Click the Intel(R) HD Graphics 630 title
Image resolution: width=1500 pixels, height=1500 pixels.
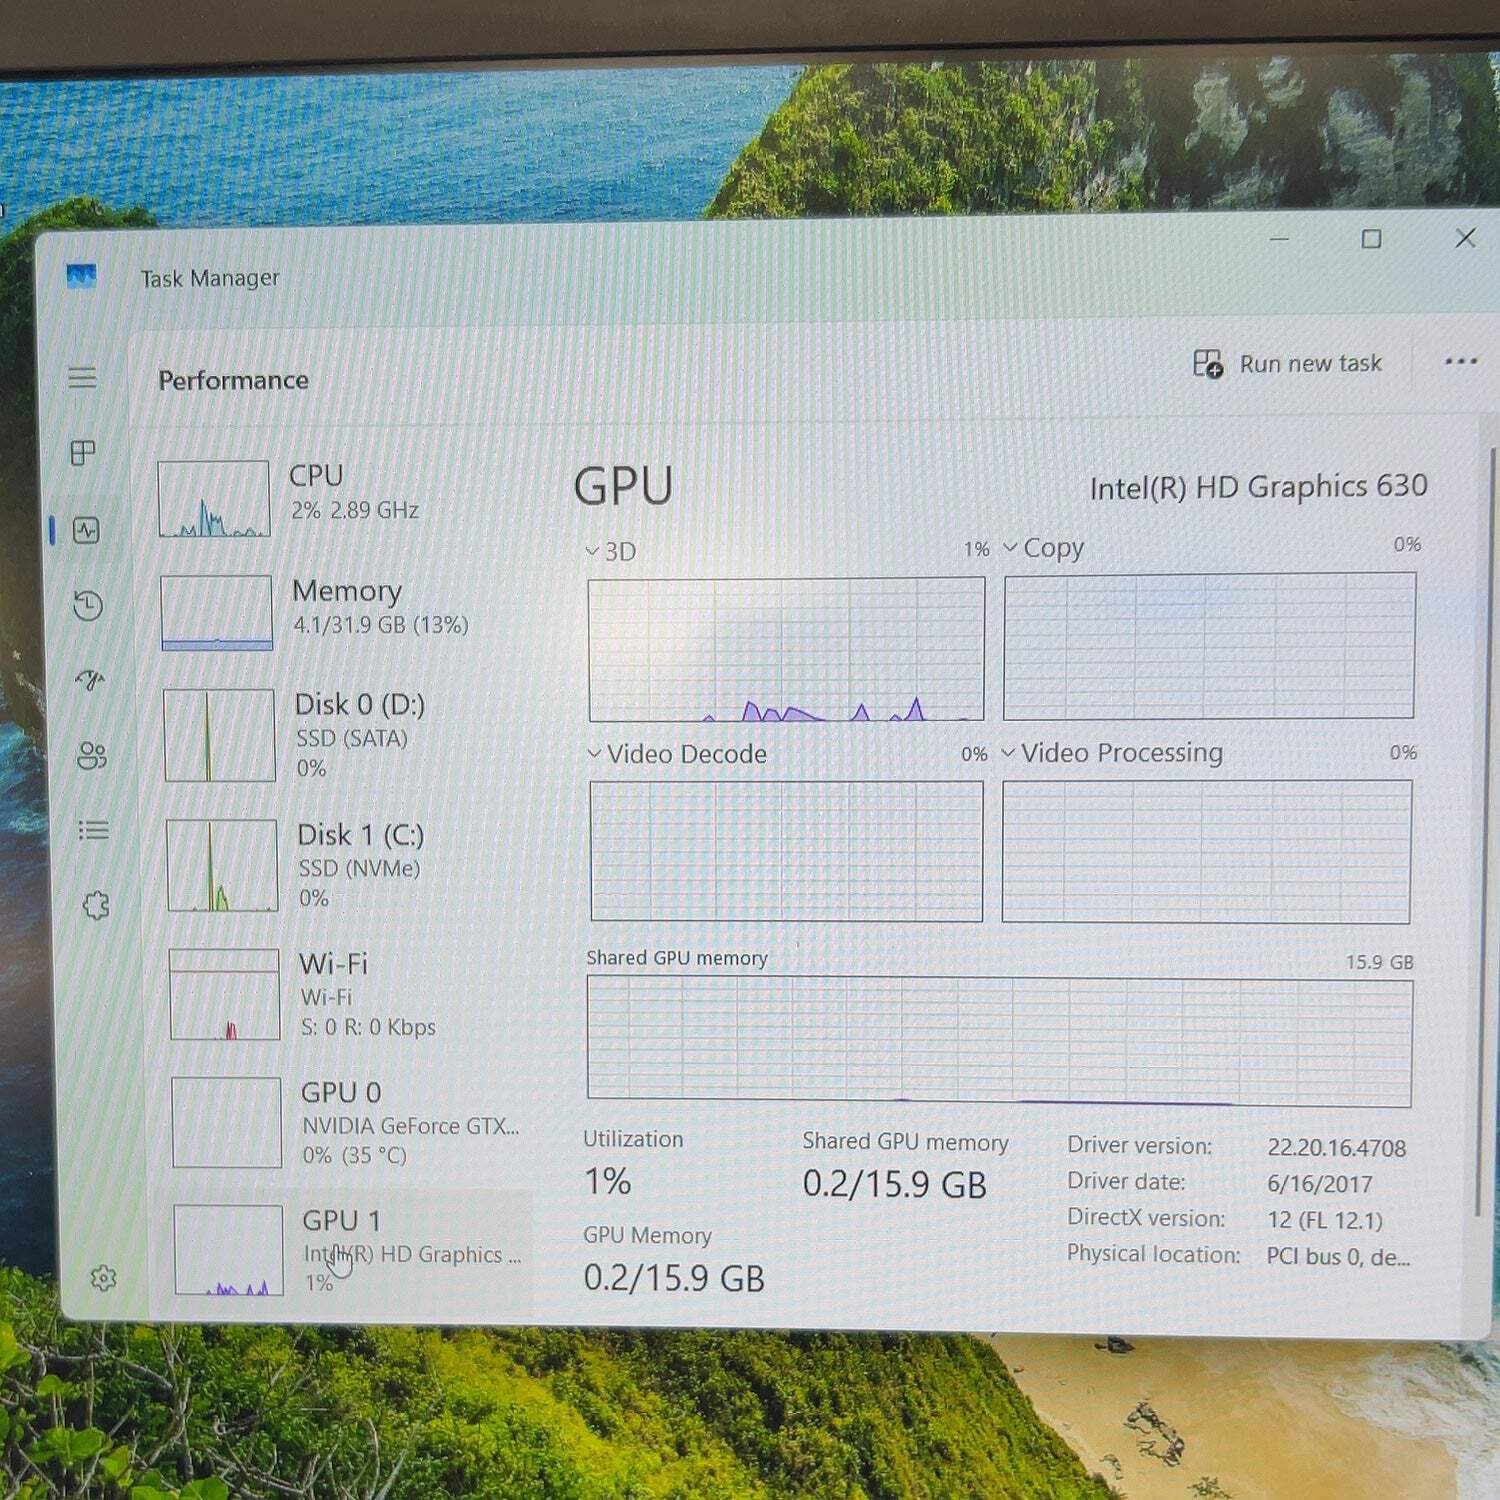click(x=1258, y=487)
